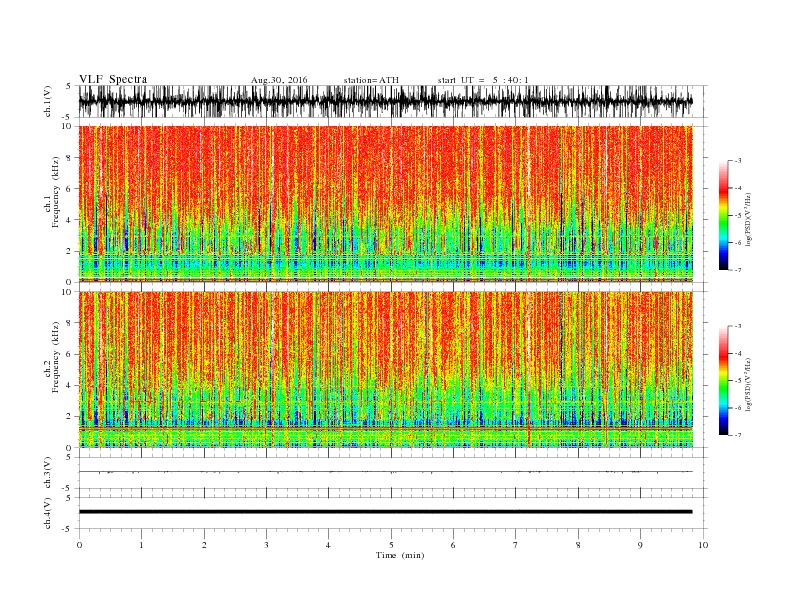Click the "ch.1(V)" axis label

pos(48,101)
